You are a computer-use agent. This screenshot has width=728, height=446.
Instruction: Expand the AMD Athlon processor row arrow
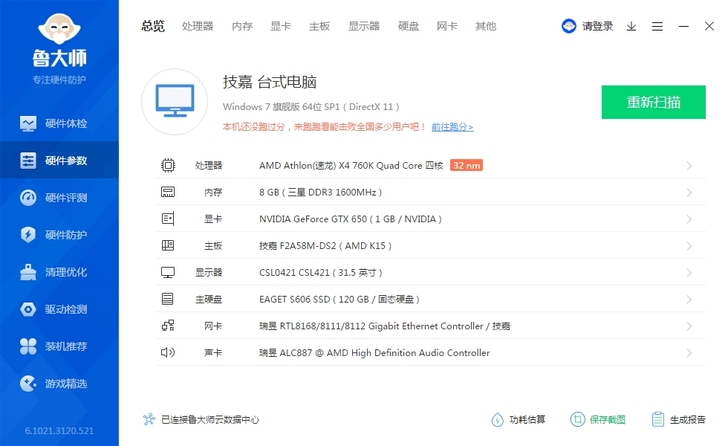[689, 166]
